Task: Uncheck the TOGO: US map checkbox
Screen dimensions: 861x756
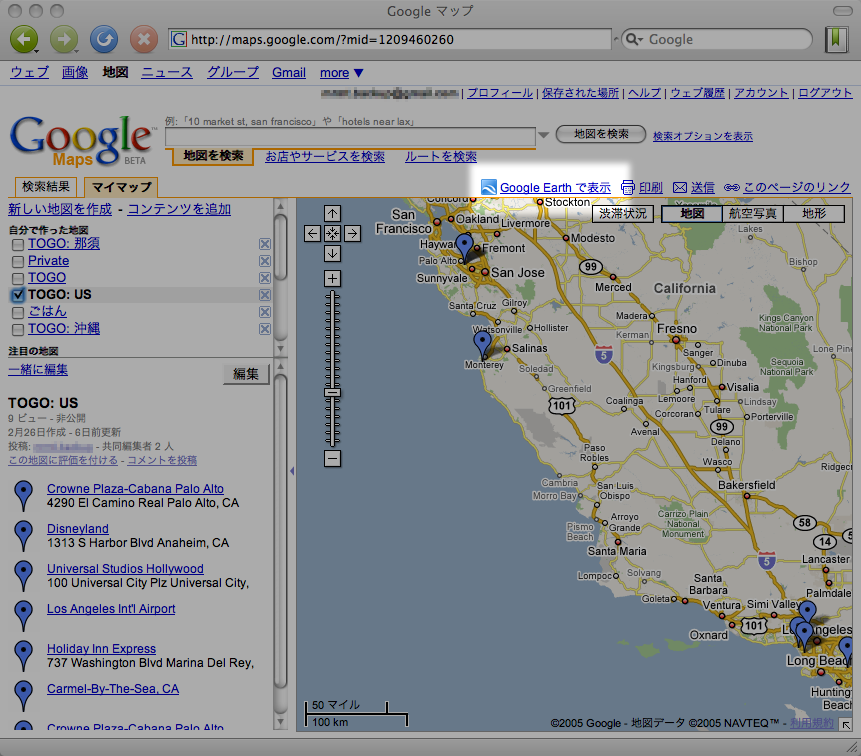Action: 18,295
